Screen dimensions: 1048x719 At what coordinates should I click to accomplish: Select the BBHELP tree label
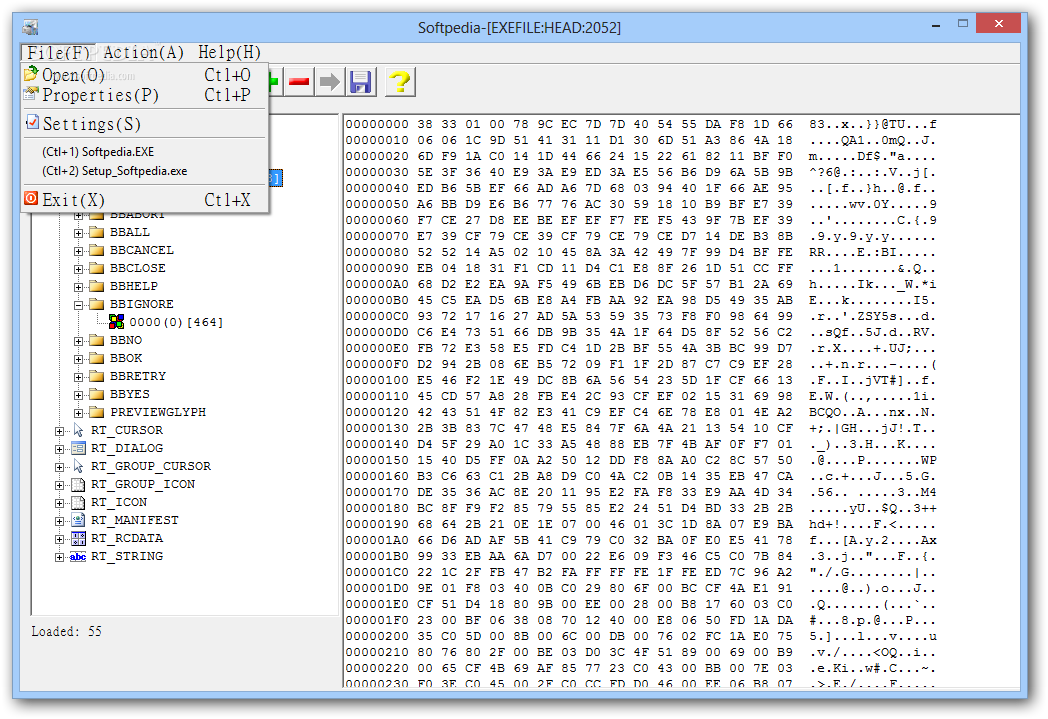click(x=134, y=286)
